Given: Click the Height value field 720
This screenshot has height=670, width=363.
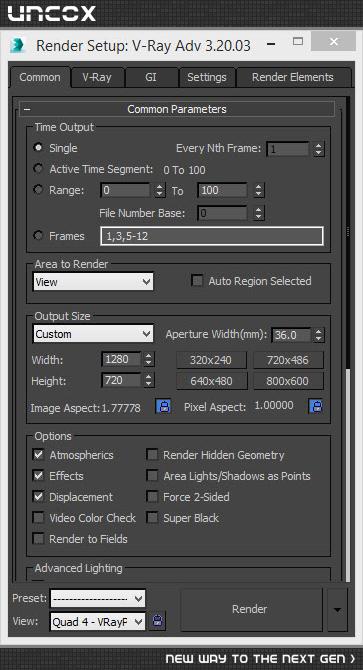Looking at the screenshot, I should (121, 380).
